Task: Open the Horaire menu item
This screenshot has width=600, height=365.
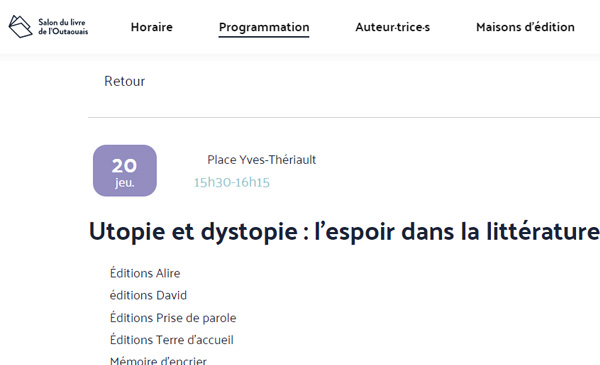Action: pyautogui.click(x=152, y=27)
